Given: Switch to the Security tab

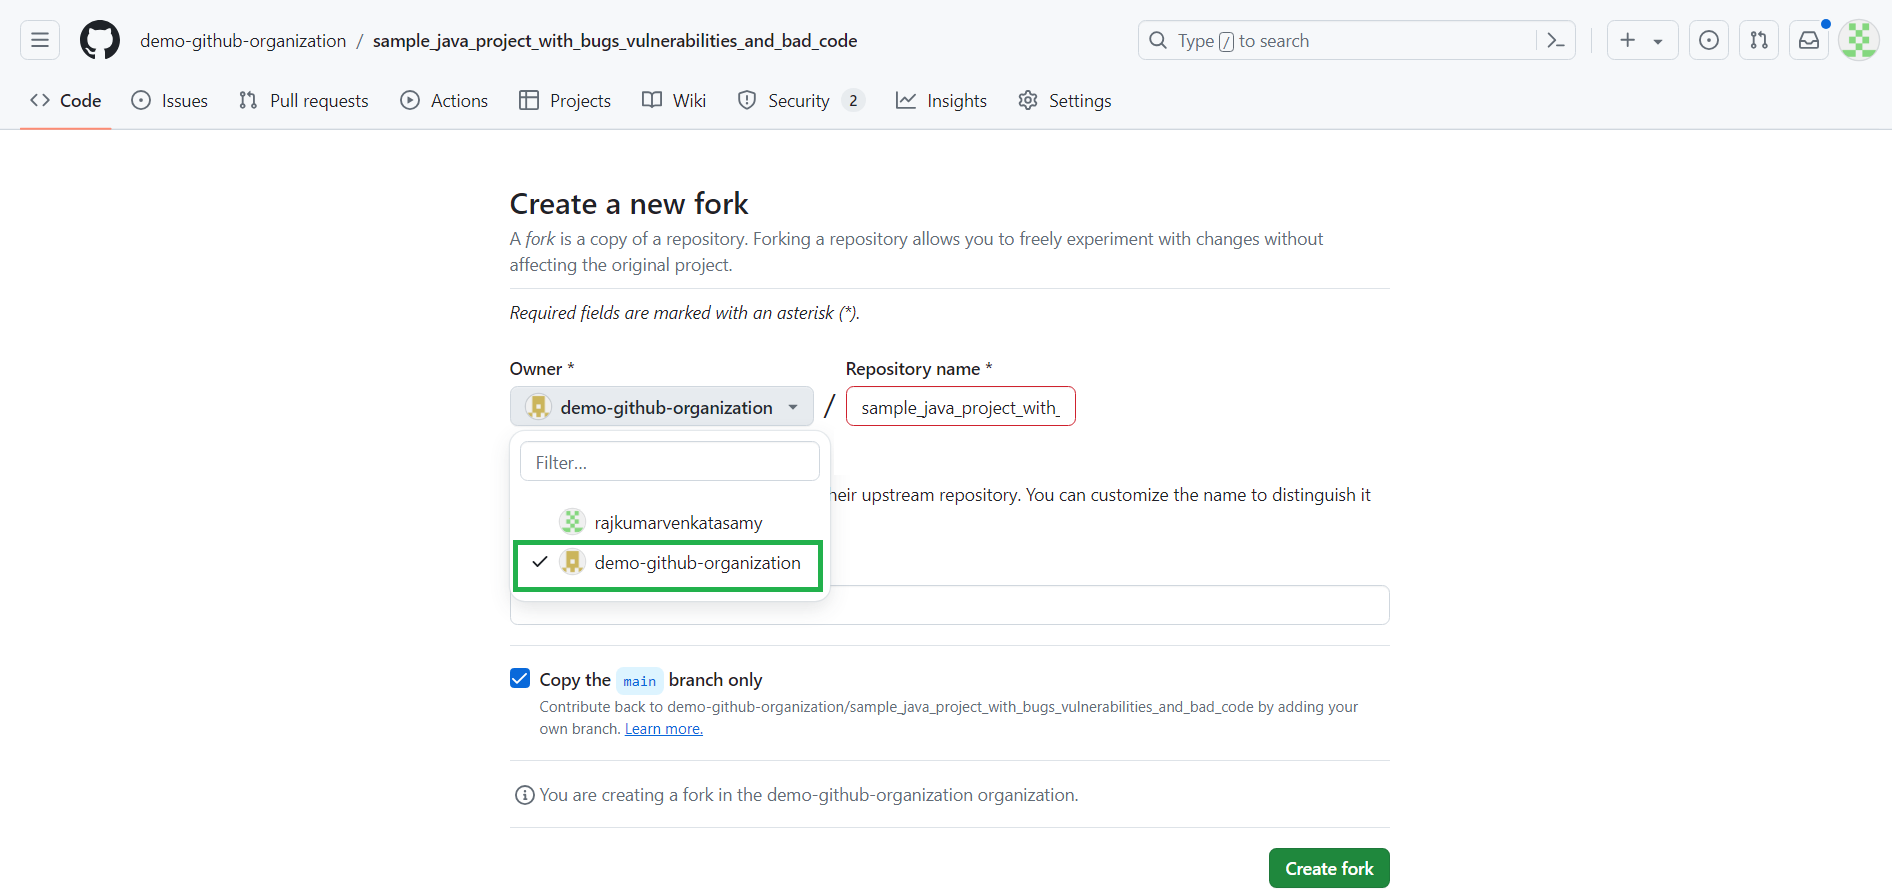Looking at the screenshot, I should pos(801,100).
